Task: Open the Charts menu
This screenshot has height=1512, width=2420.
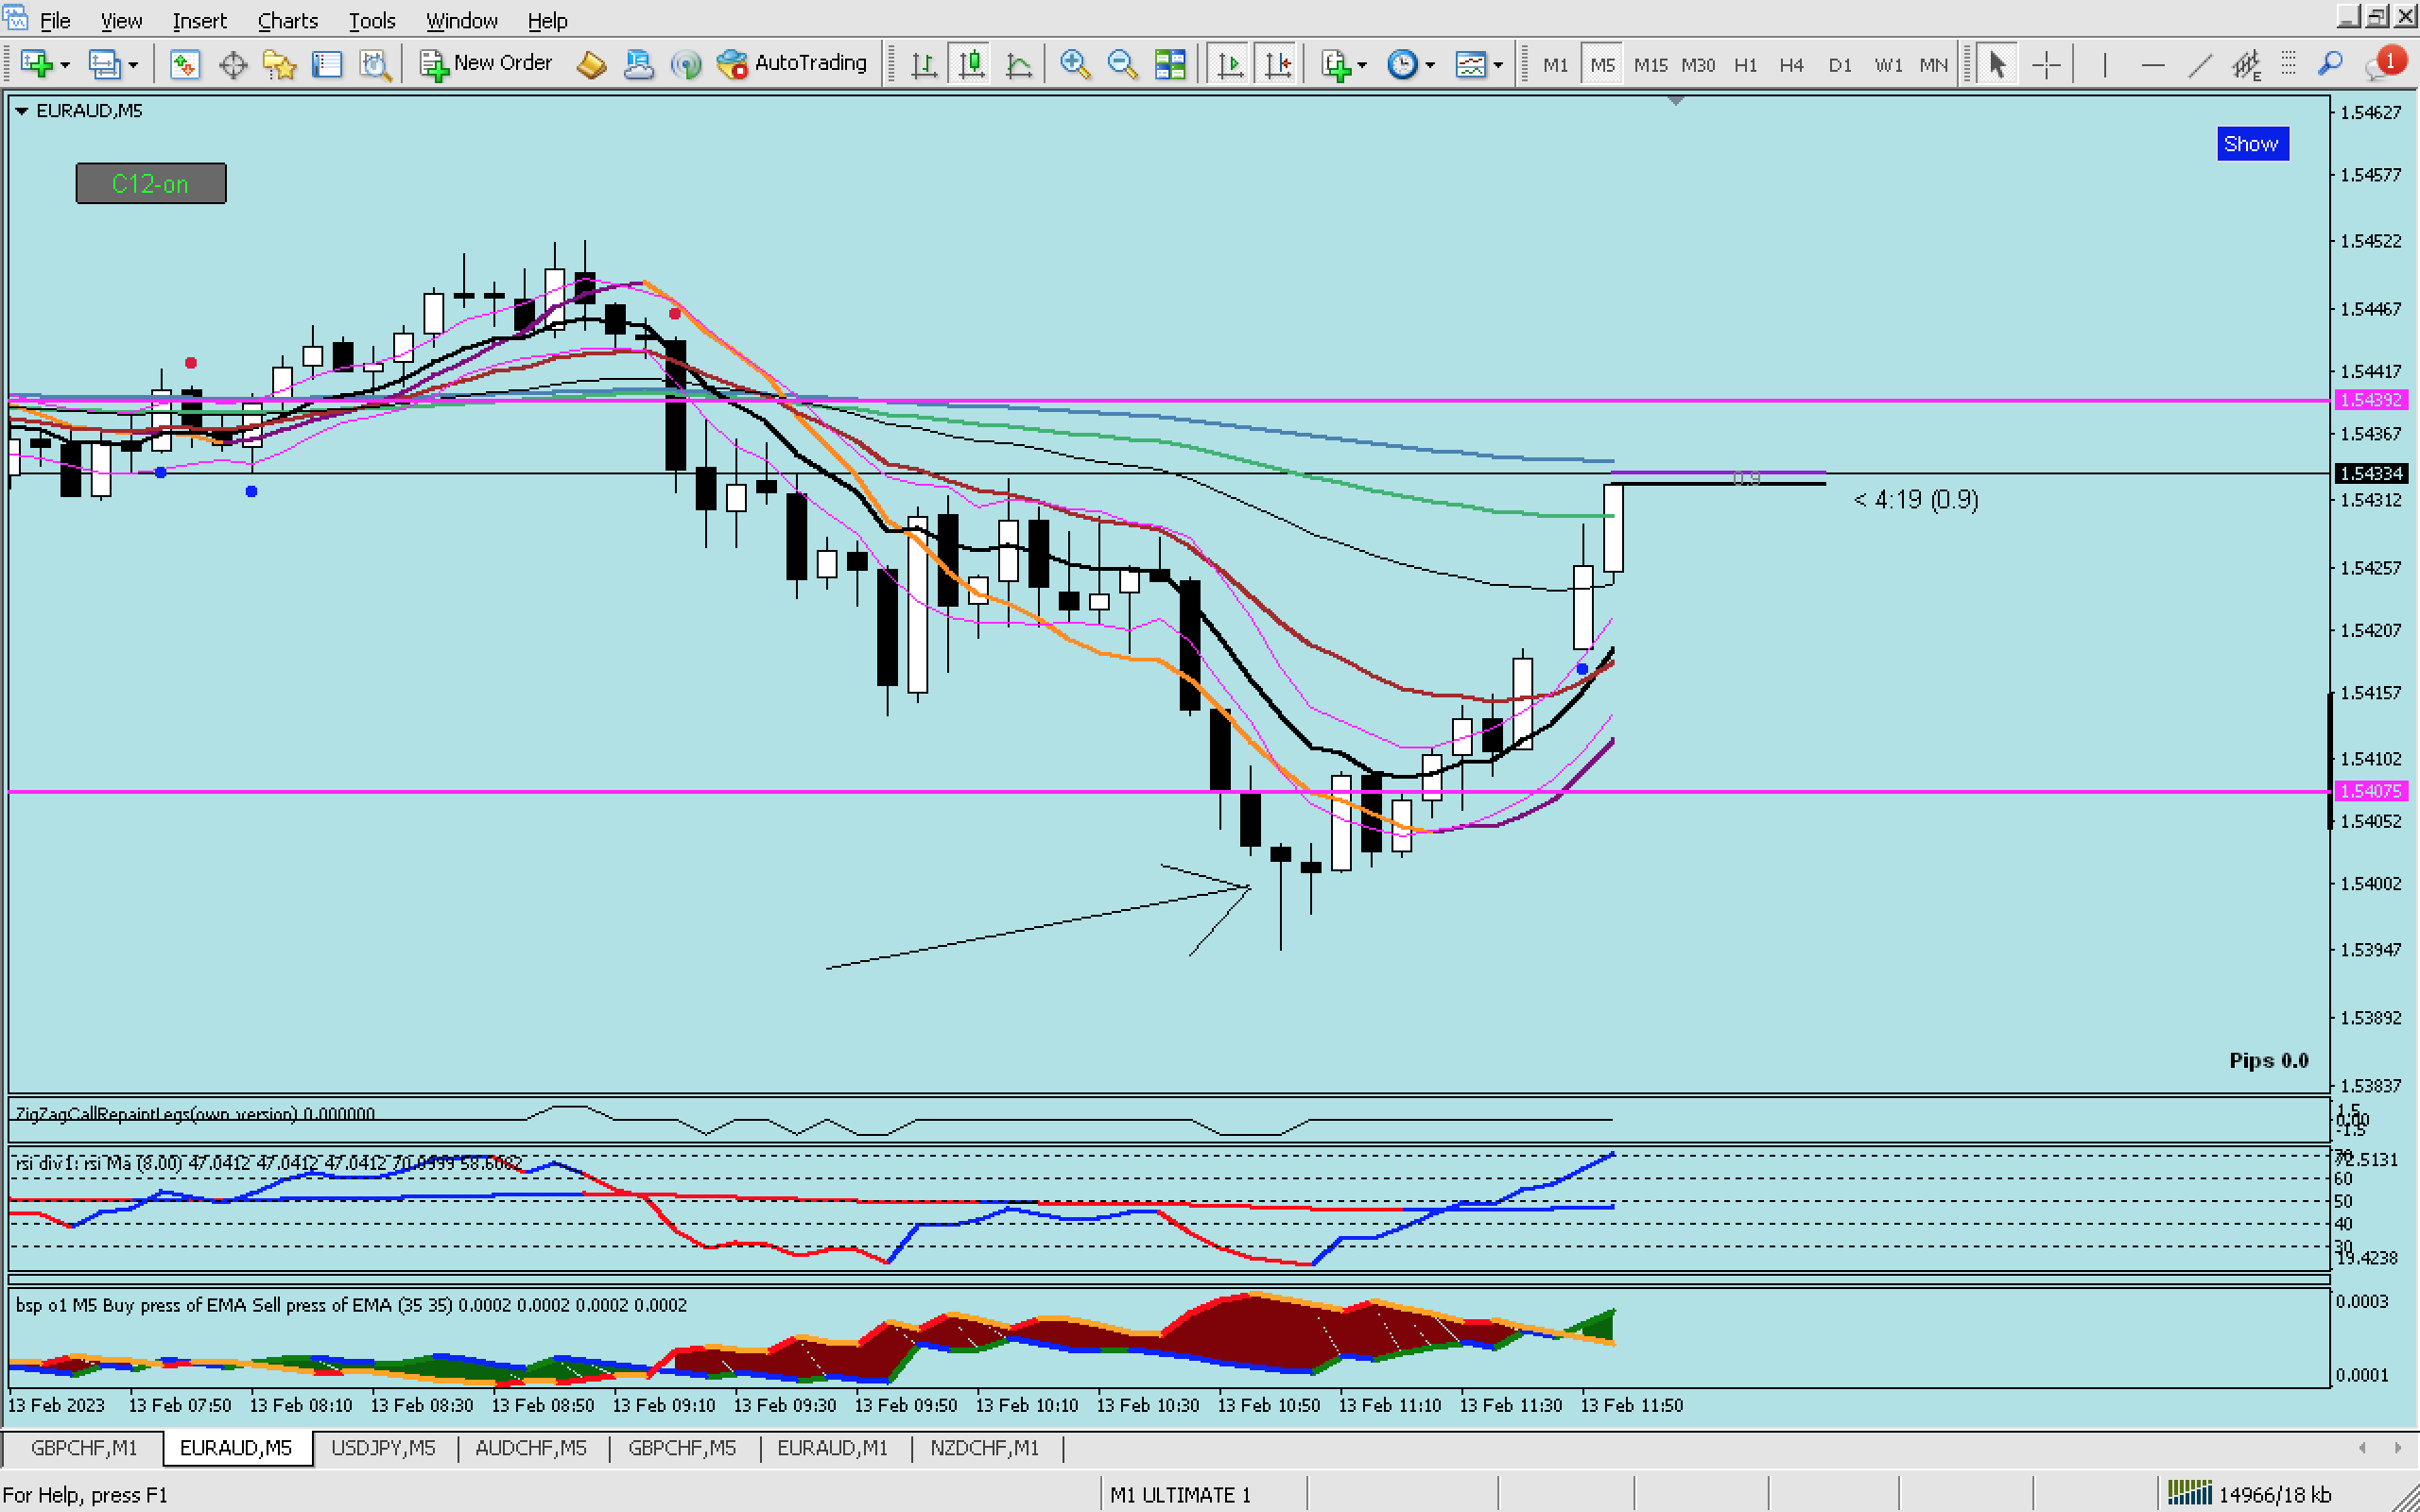Action: 287,20
